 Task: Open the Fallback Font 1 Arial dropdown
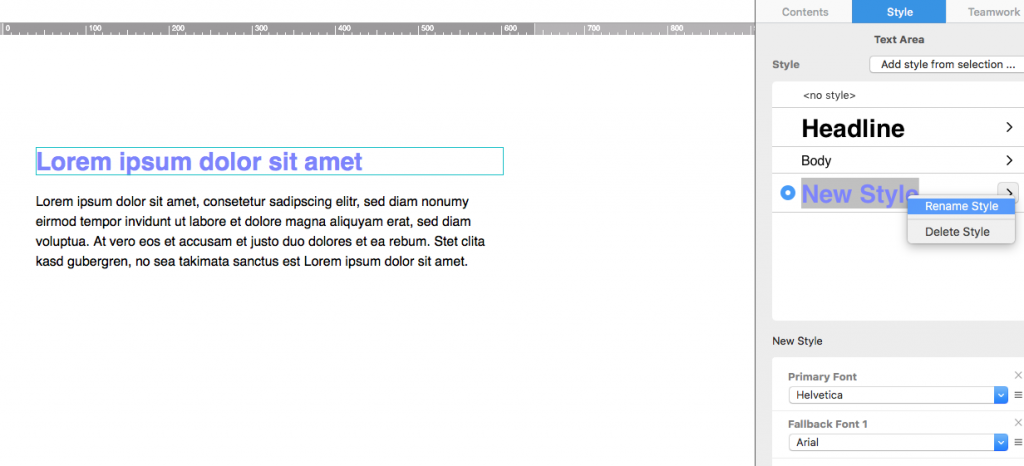pos(899,442)
